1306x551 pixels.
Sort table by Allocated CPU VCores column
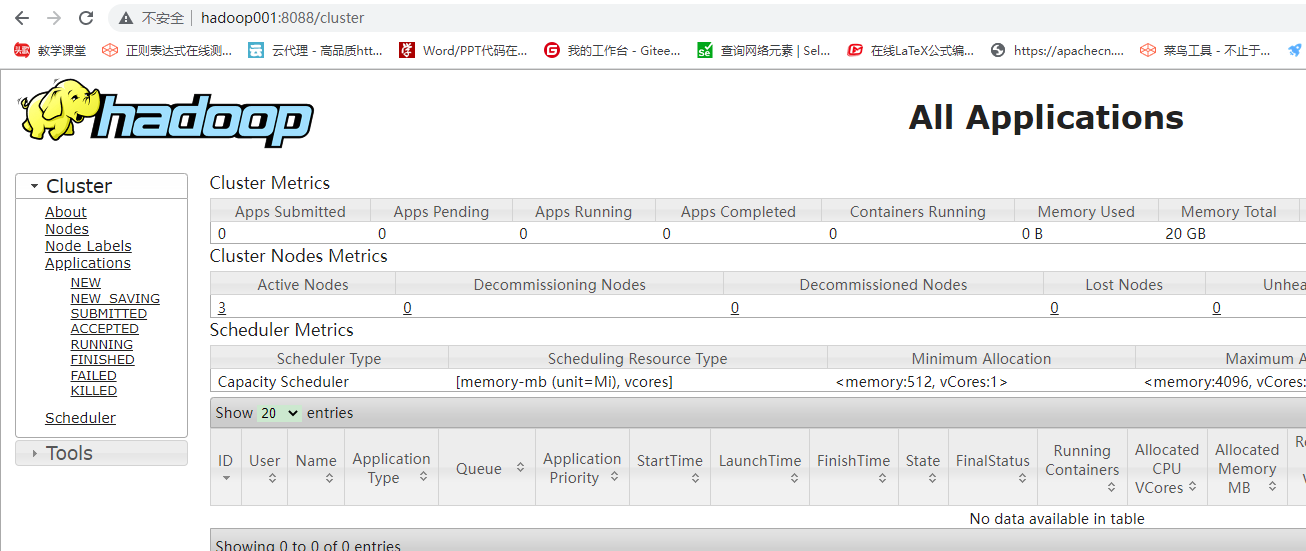point(1167,467)
